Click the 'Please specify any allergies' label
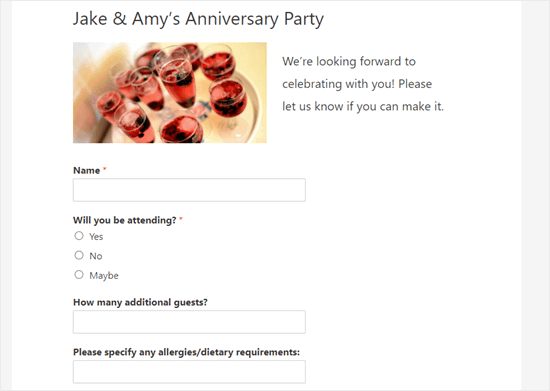The image size is (550, 391). click(x=186, y=352)
